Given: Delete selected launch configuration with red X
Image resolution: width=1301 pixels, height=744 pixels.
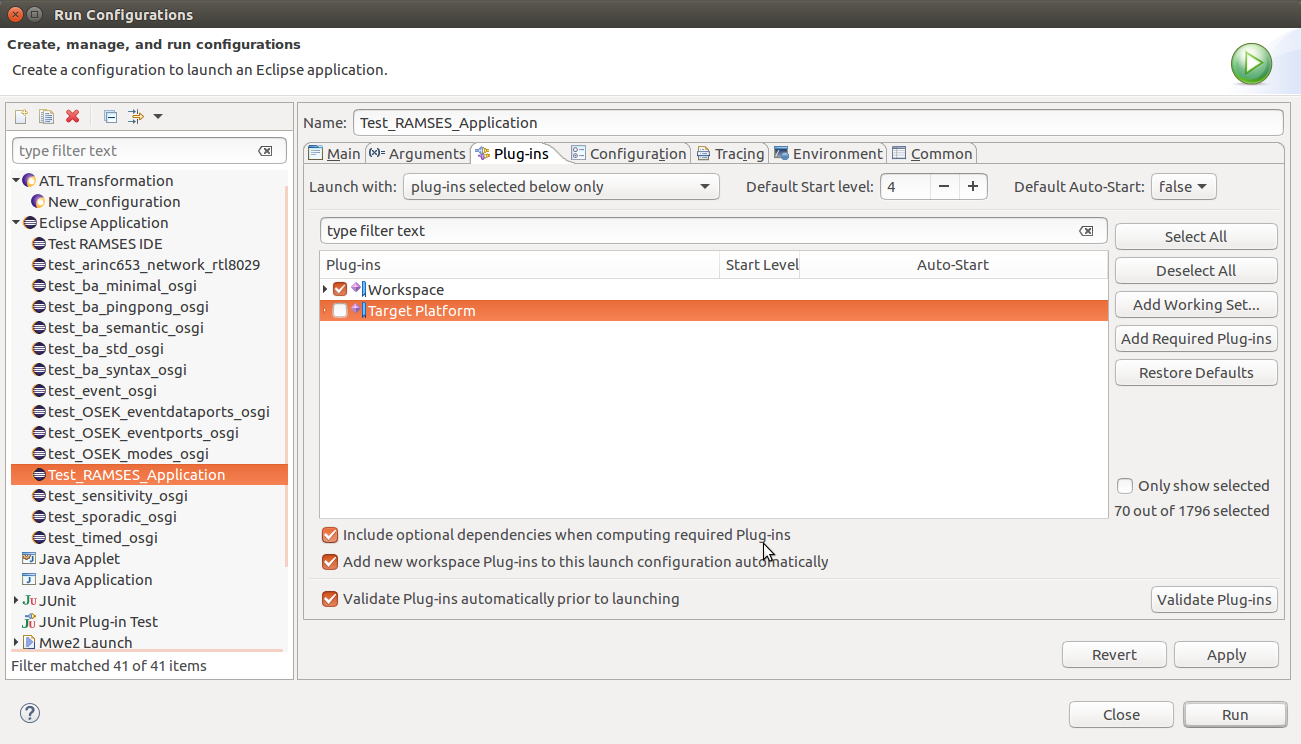Looking at the screenshot, I should pyautogui.click(x=72, y=117).
